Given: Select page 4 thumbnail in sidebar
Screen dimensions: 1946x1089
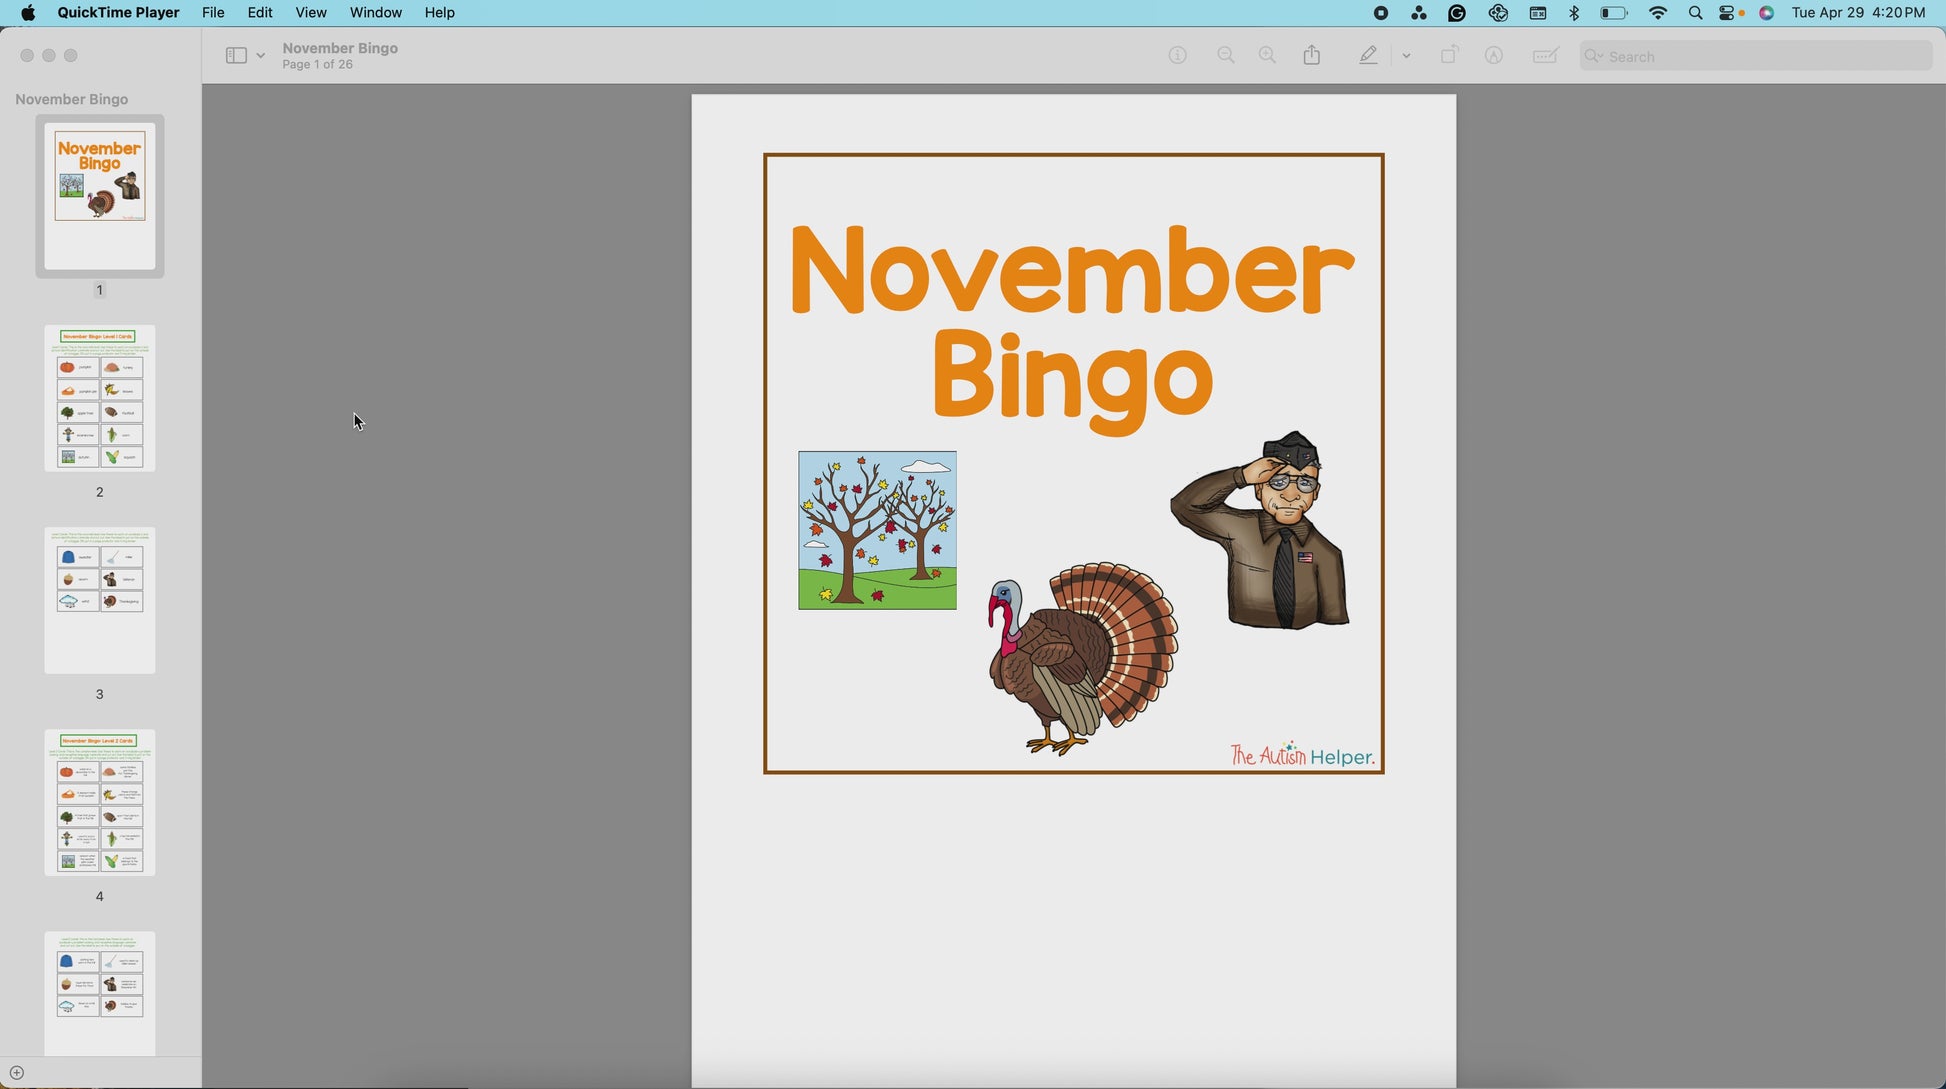Looking at the screenshot, I should point(100,802).
